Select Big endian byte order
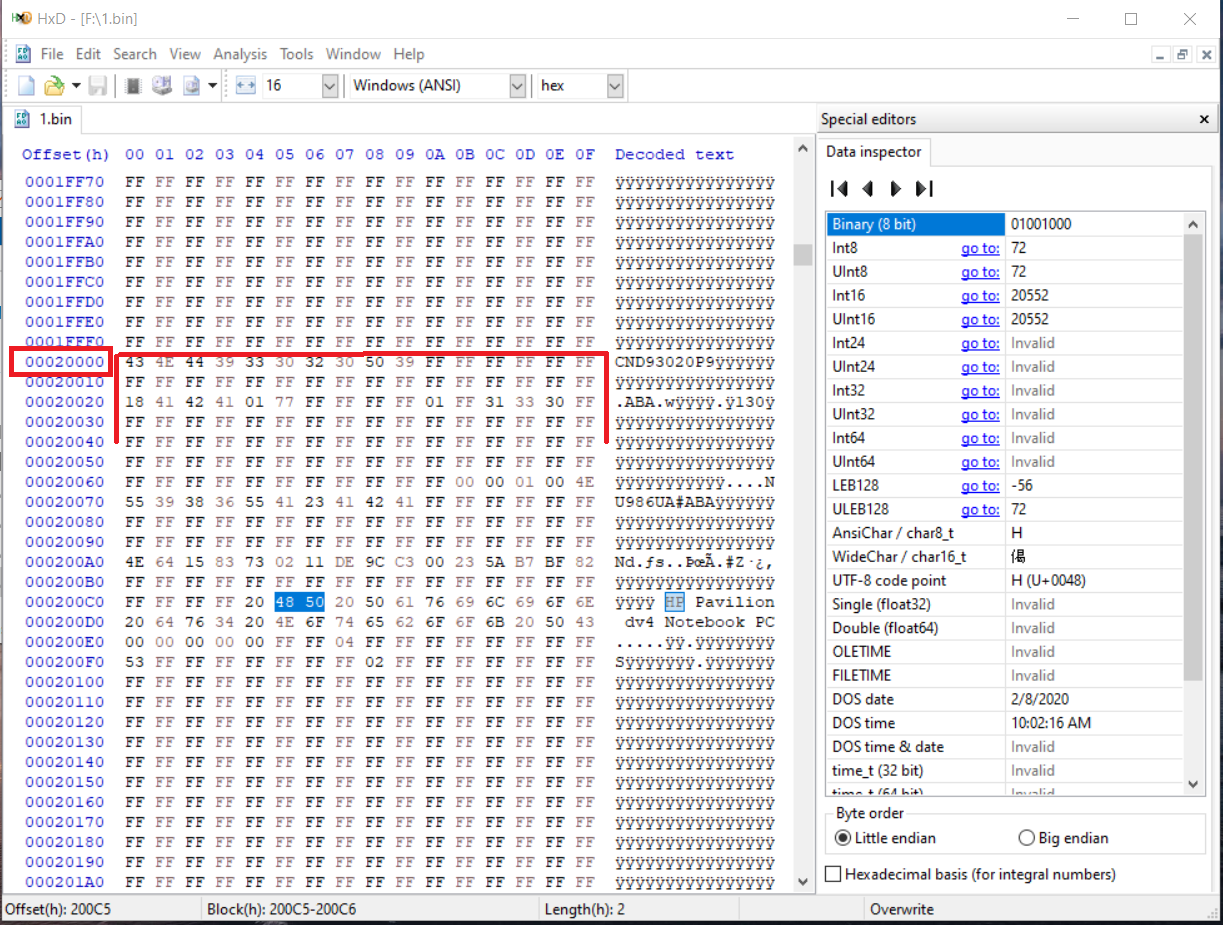Screen dimensions: 1223x925 (1026, 838)
